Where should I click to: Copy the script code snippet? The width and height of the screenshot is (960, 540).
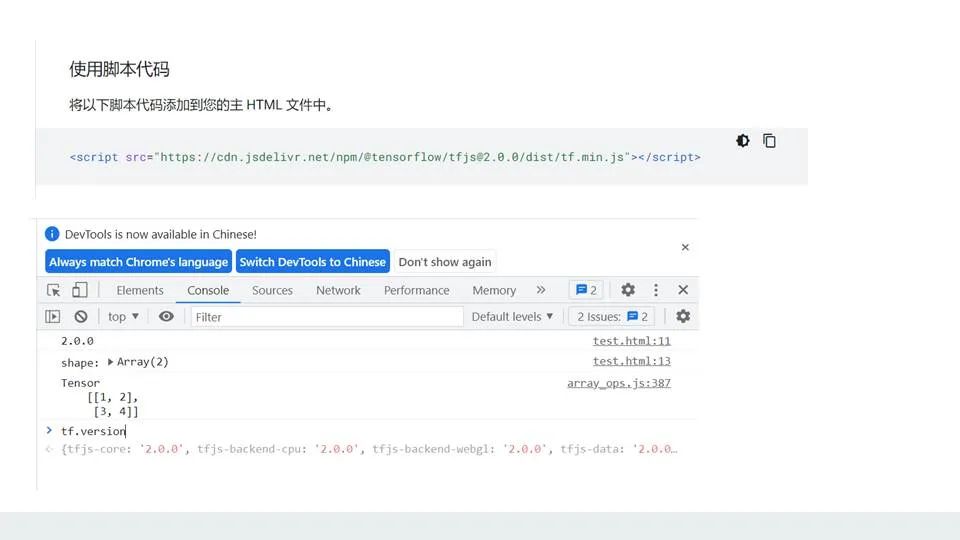[770, 141]
